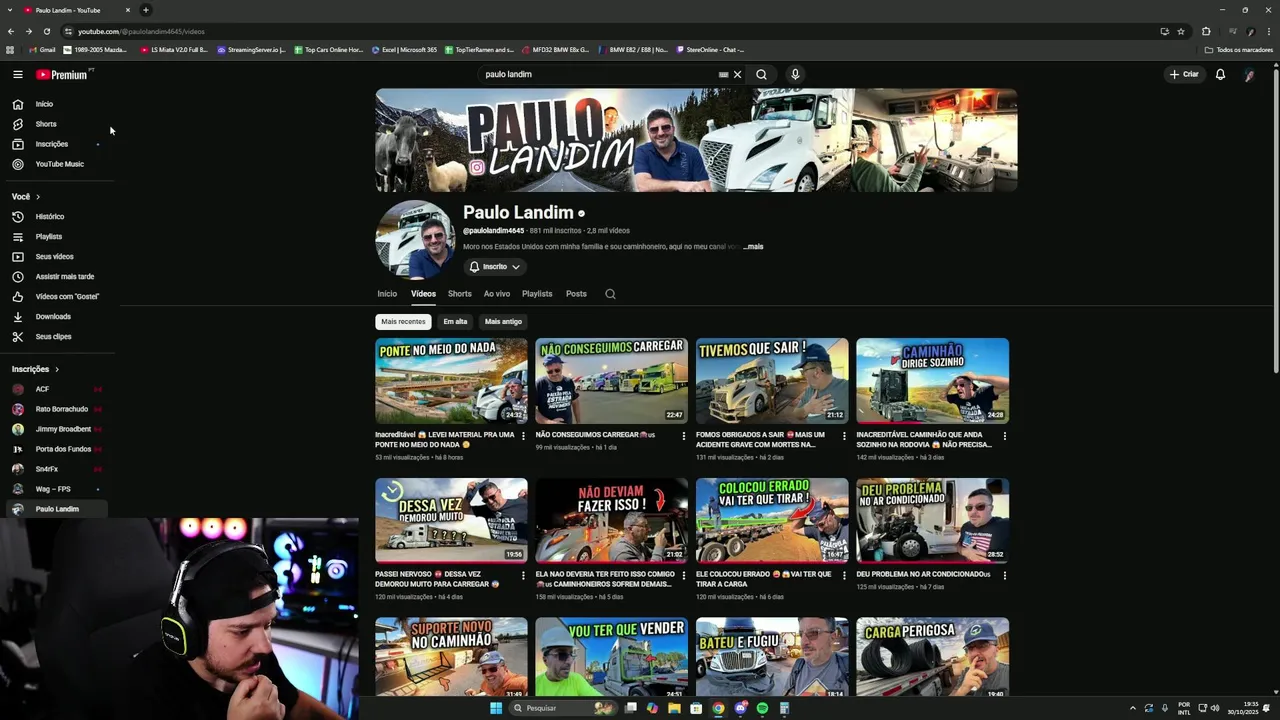The image size is (1280, 720).
Task: Play DEU PROBLEMA NO AR CONDICIONADO thumbnail
Action: pos(932,520)
